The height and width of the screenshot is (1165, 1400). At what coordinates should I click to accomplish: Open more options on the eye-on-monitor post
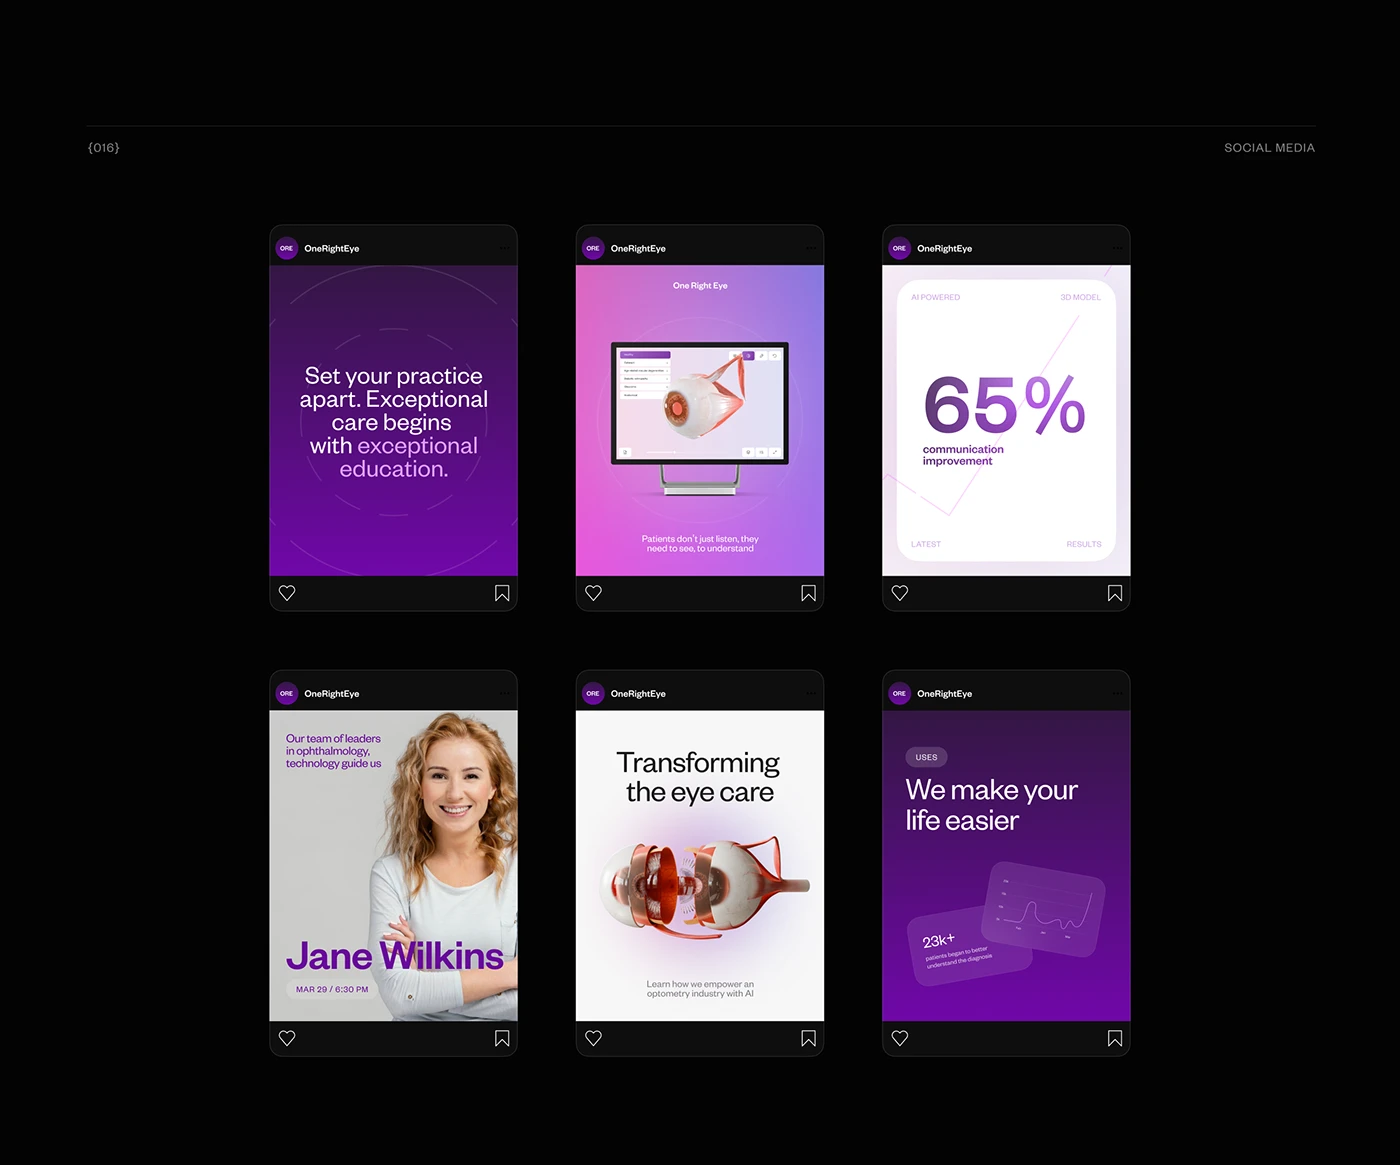(810, 248)
